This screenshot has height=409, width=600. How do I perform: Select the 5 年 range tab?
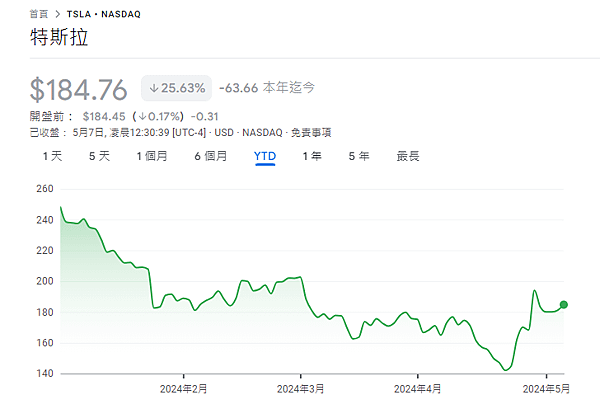pos(359,156)
